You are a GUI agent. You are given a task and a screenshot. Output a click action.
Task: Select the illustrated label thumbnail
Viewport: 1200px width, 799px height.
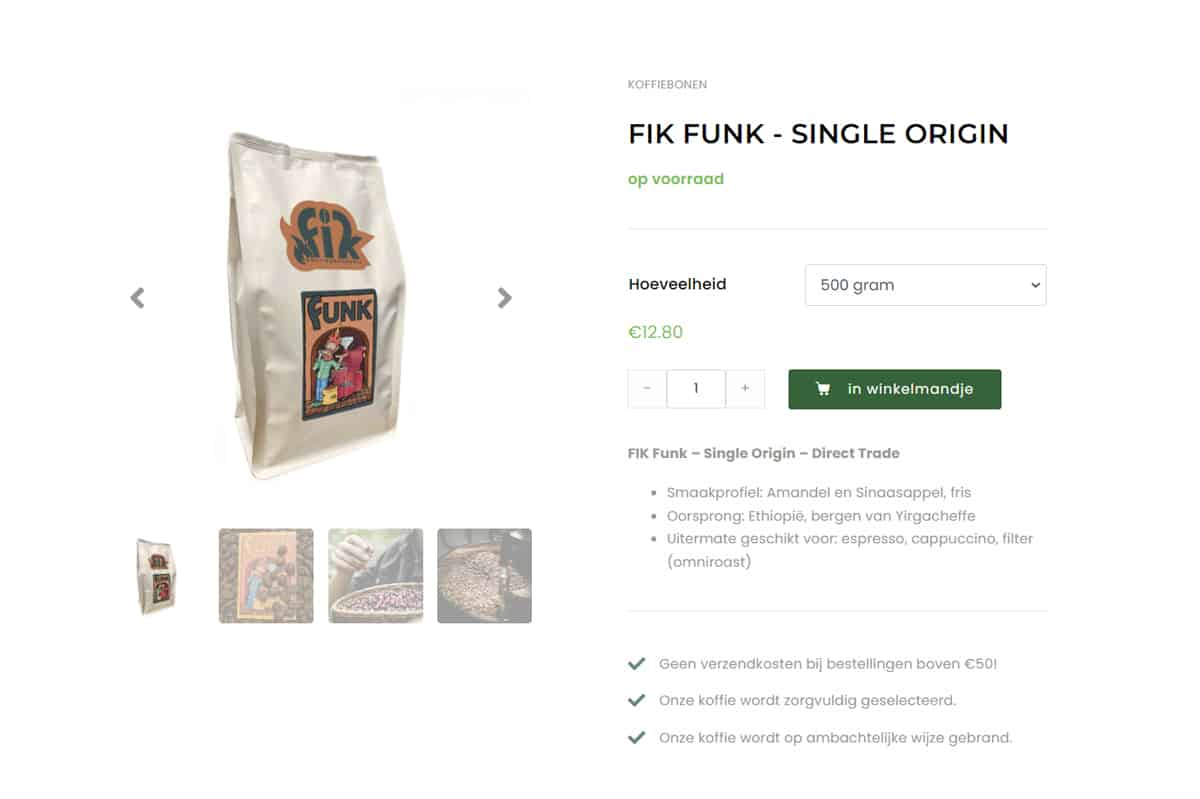[266, 576]
